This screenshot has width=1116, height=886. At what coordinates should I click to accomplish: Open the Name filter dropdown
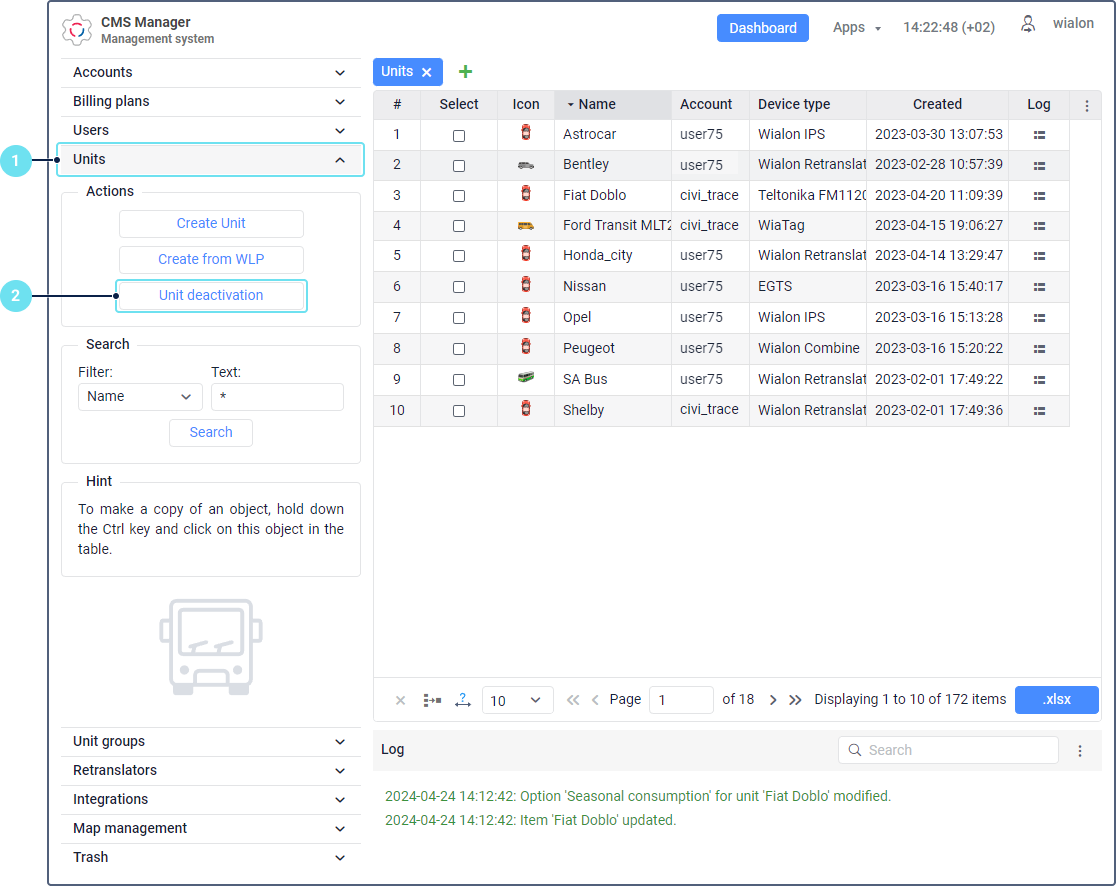tap(140, 397)
